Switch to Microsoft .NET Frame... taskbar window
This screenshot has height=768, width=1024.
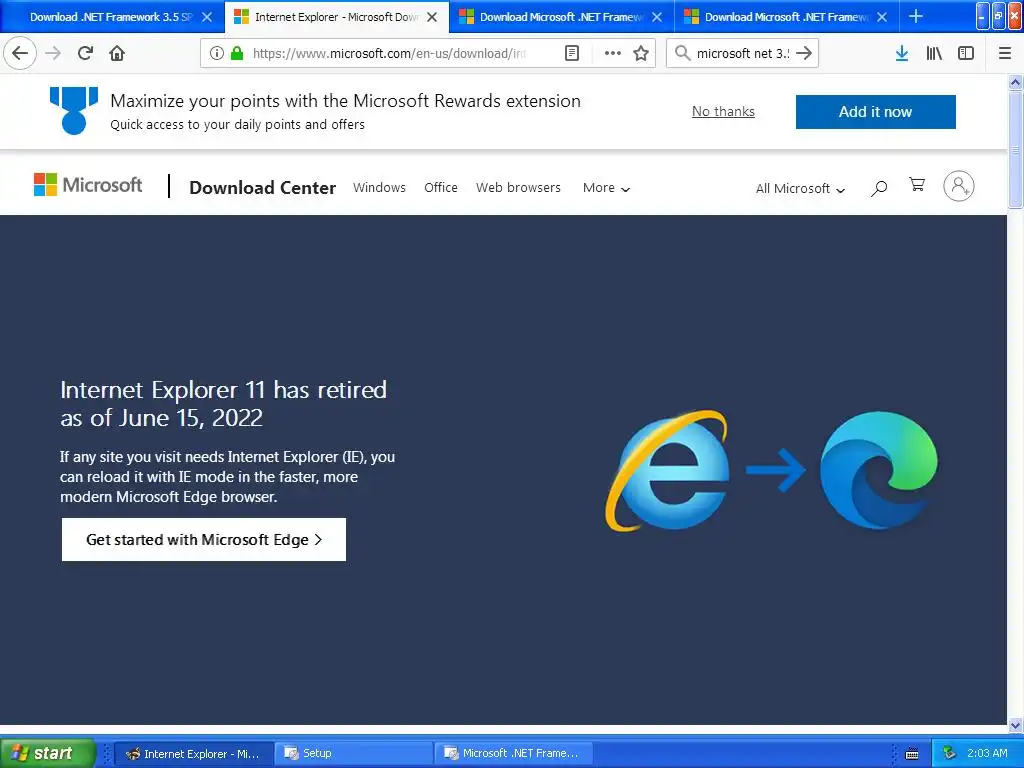[x=515, y=754]
